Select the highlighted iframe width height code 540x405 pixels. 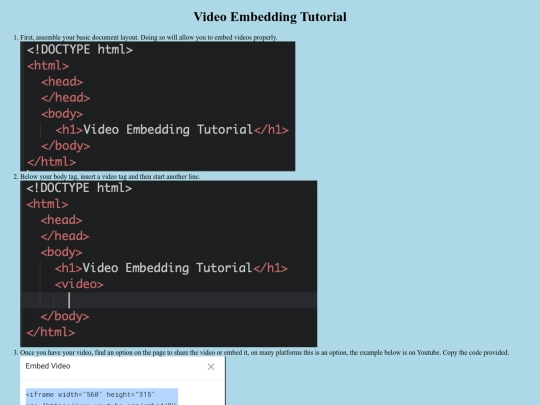(102, 397)
